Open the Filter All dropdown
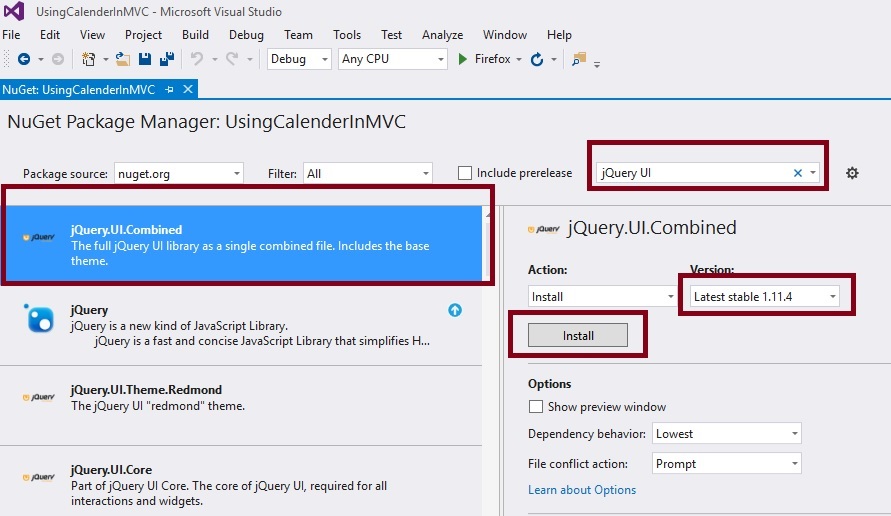Image resolution: width=891 pixels, height=516 pixels. (x=368, y=173)
